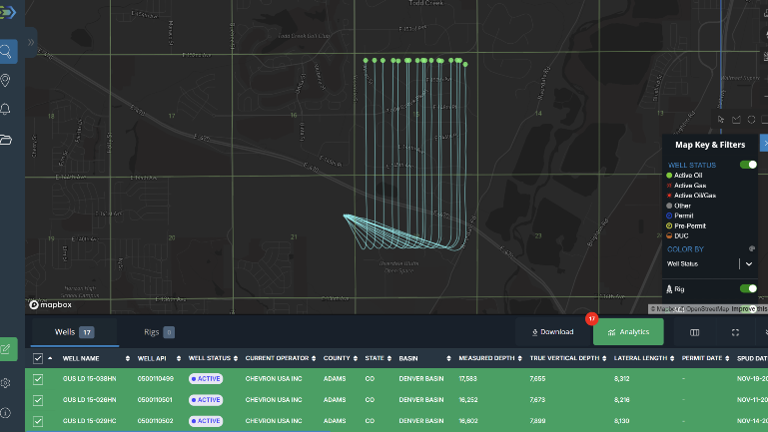Toggle the select-all checkbox in table header
This screenshot has width=768, height=432.
pos(38,358)
